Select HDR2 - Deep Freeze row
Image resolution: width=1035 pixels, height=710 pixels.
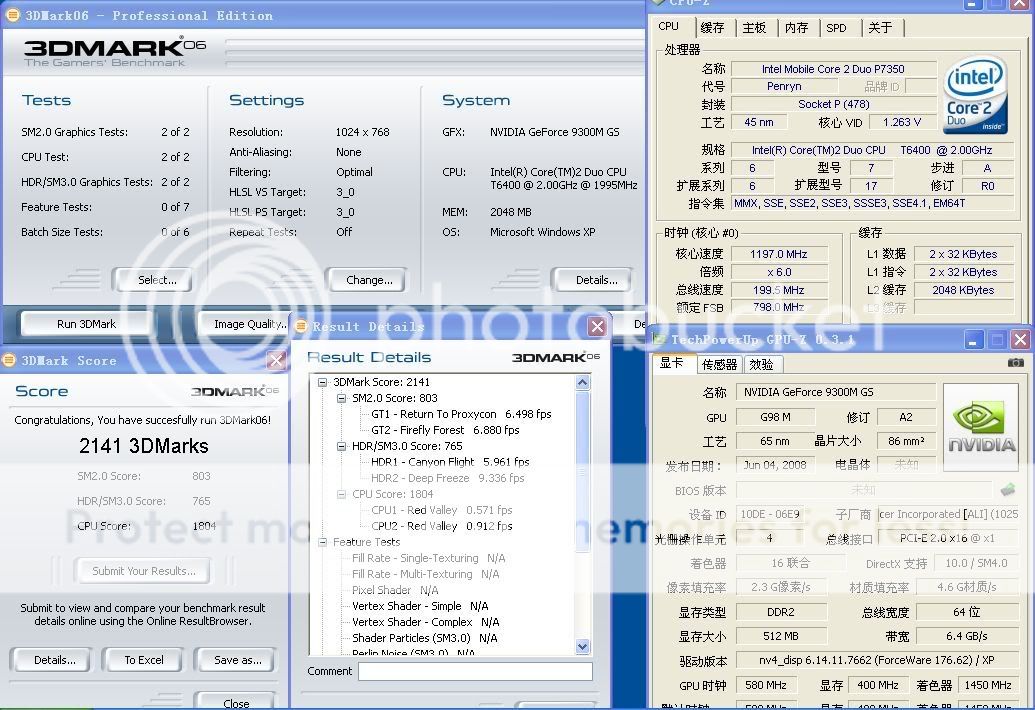tap(448, 478)
